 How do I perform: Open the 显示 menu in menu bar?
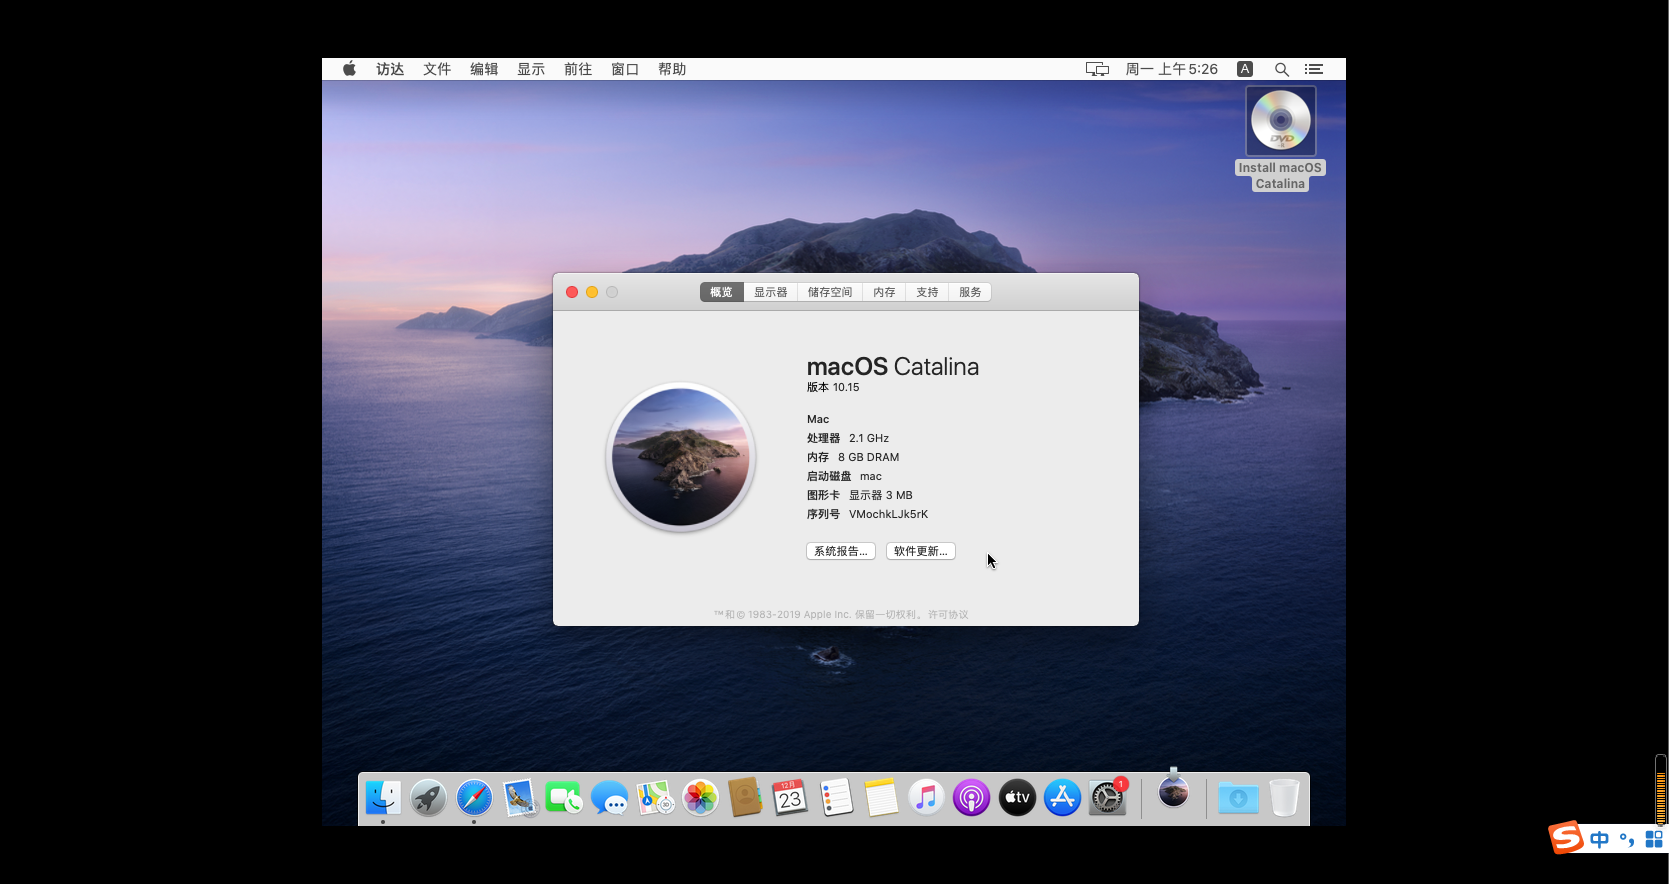click(x=531, y=69)
